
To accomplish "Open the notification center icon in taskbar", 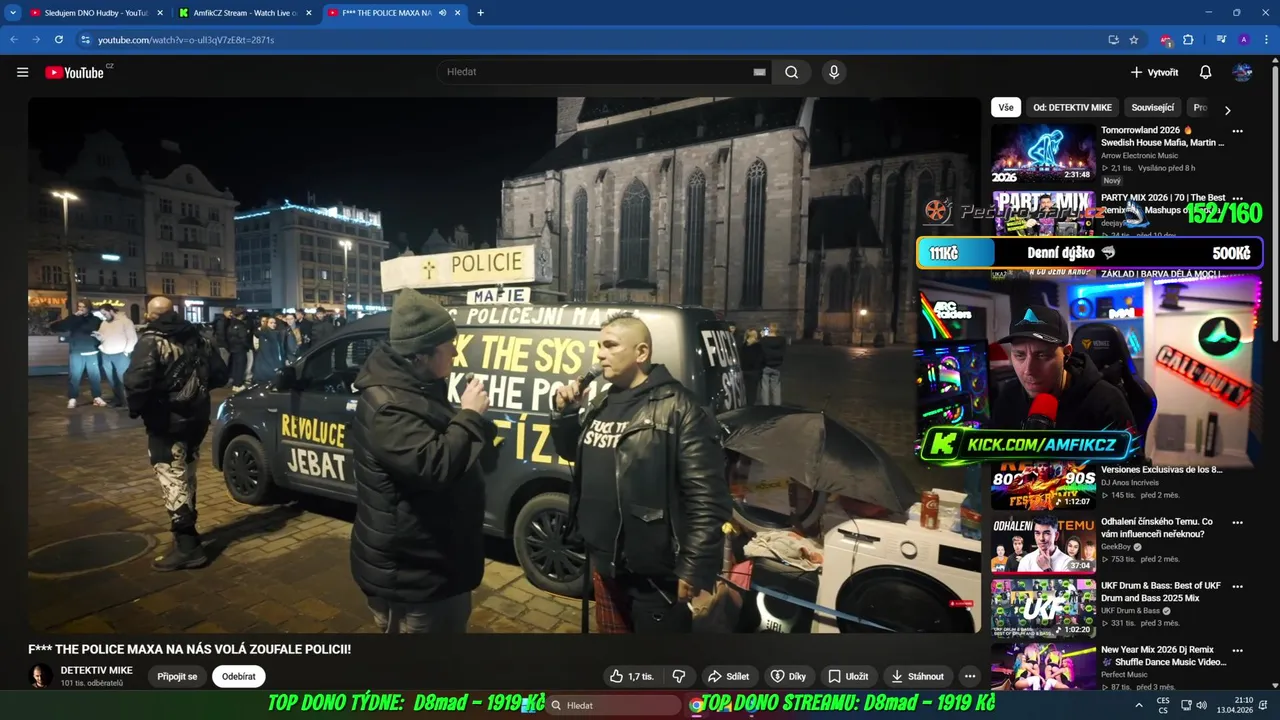I will point(1264,705).
